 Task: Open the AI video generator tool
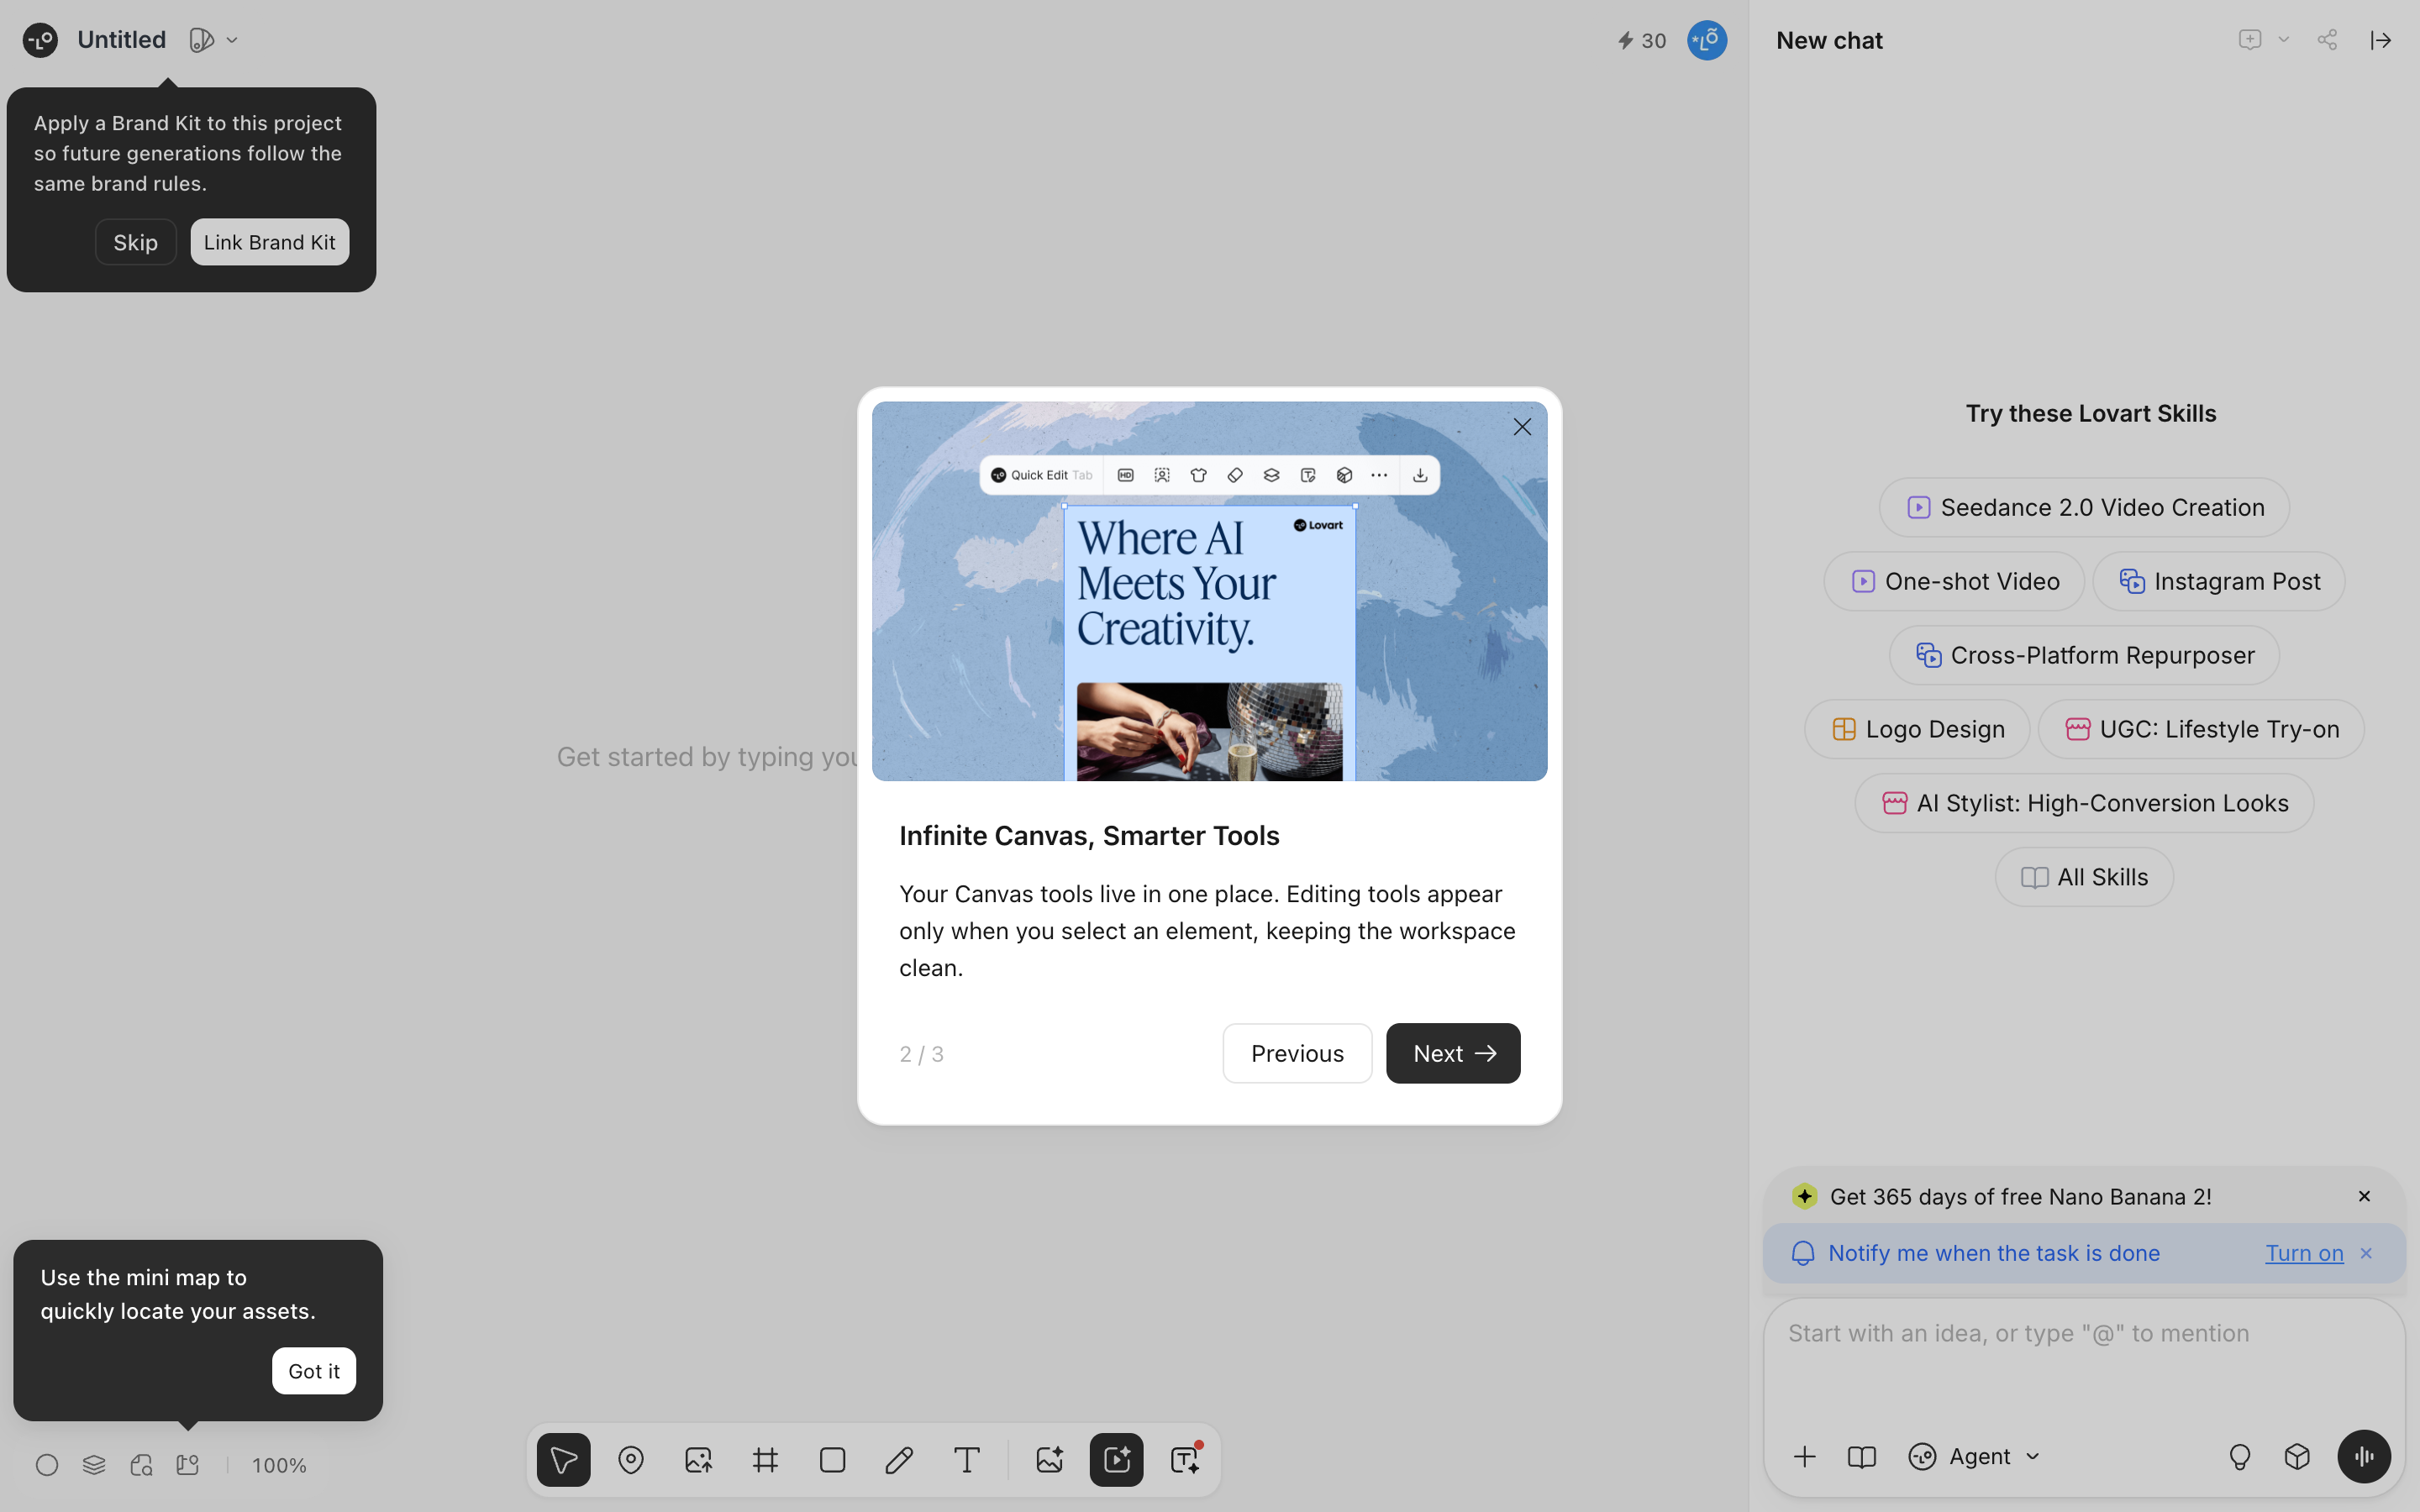(x=1116, y=1460)
